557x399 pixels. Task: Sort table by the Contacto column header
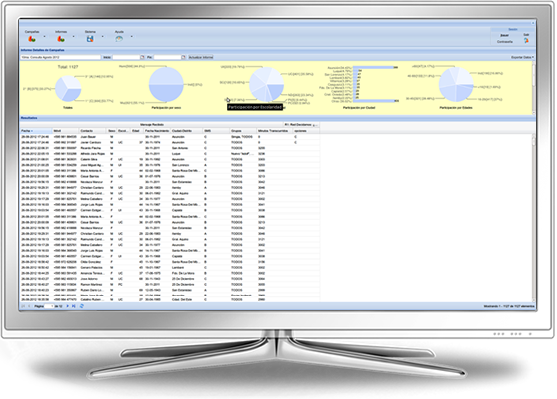point(92,131)
